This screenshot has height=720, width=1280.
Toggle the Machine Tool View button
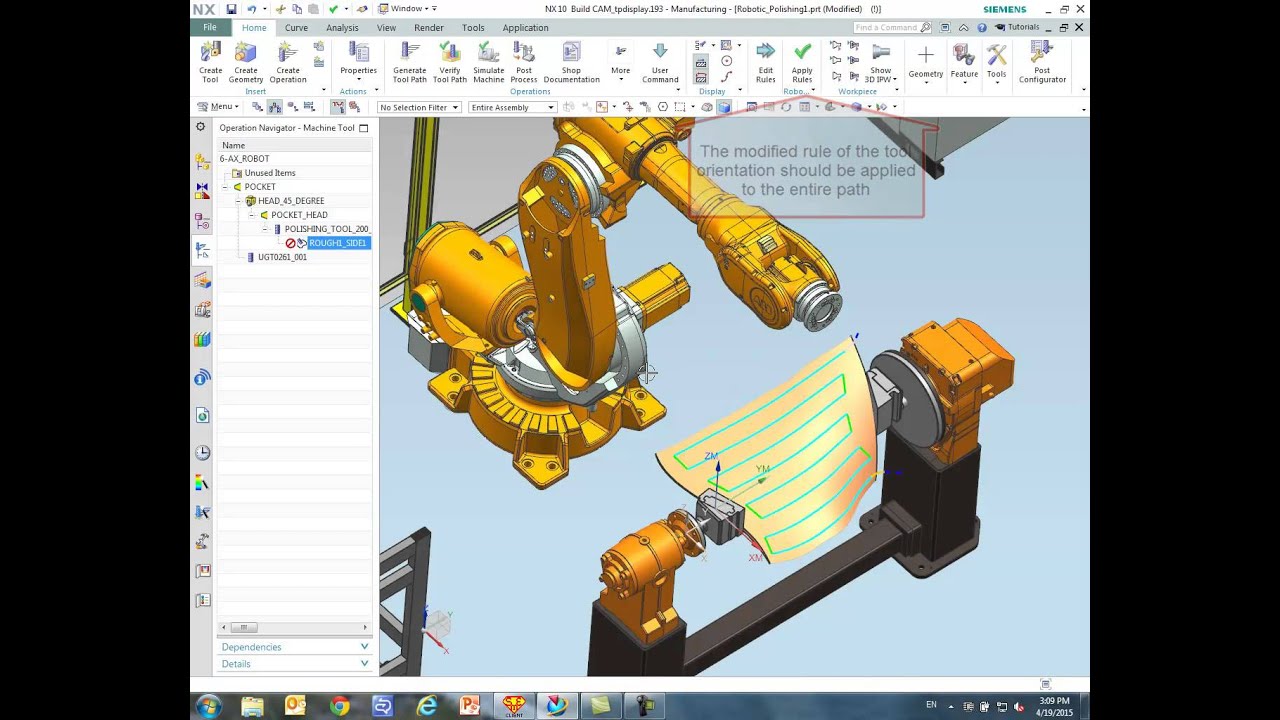pos(275,106)
